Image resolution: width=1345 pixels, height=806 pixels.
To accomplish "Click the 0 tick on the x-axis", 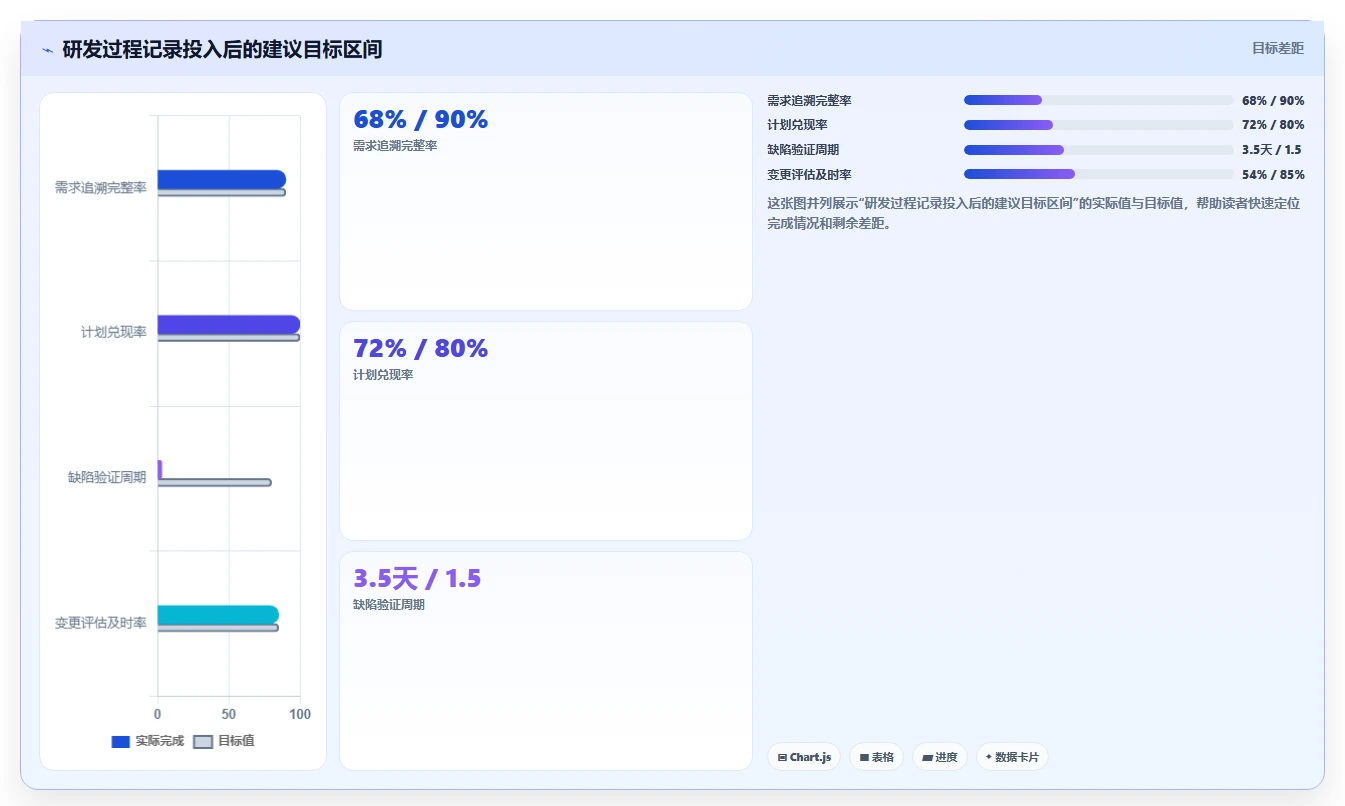I will [x=157, y=714].
